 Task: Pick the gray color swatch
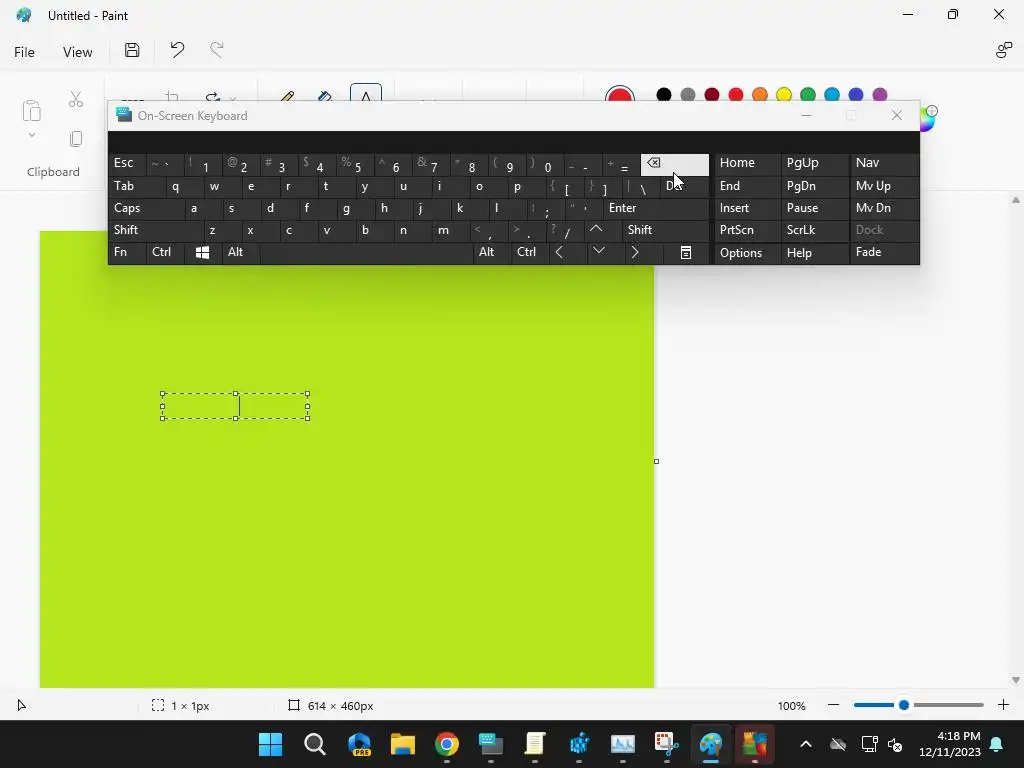[x=688, y=95]
